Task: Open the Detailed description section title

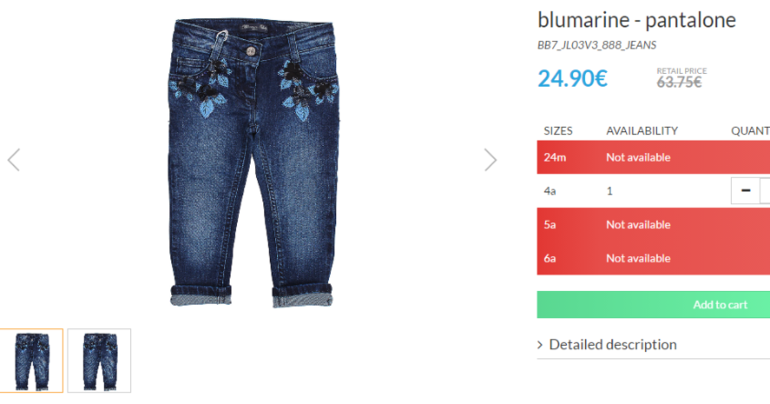Action: click(x=612, y=345)
